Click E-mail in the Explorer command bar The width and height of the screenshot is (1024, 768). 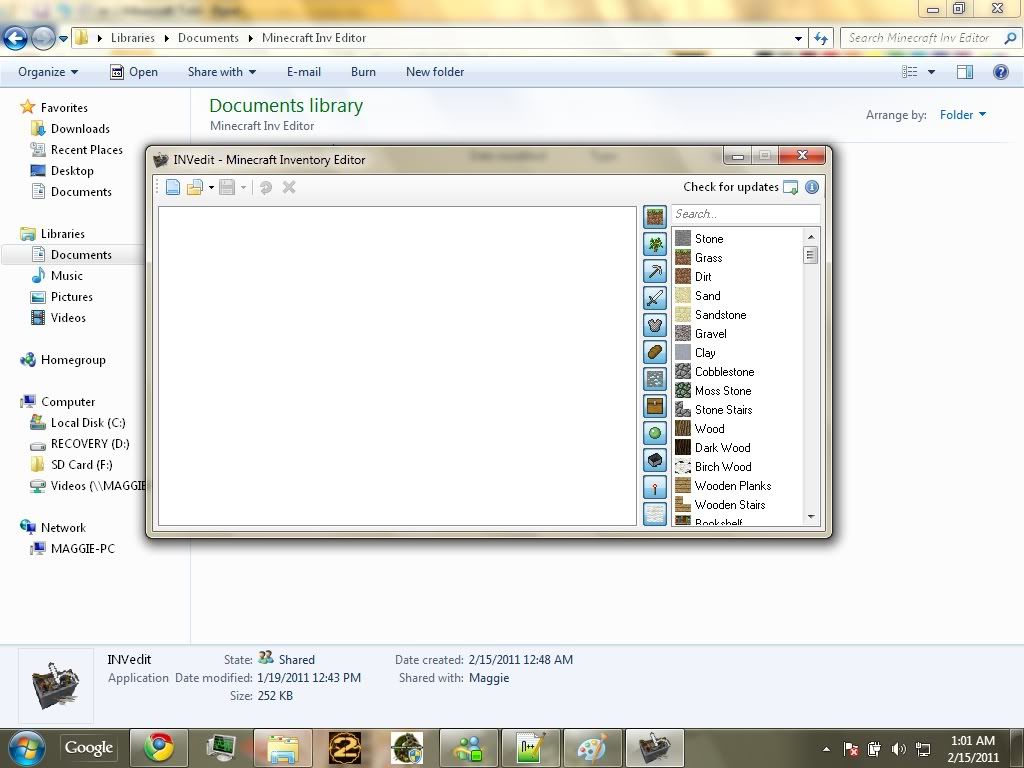point(304,72)
